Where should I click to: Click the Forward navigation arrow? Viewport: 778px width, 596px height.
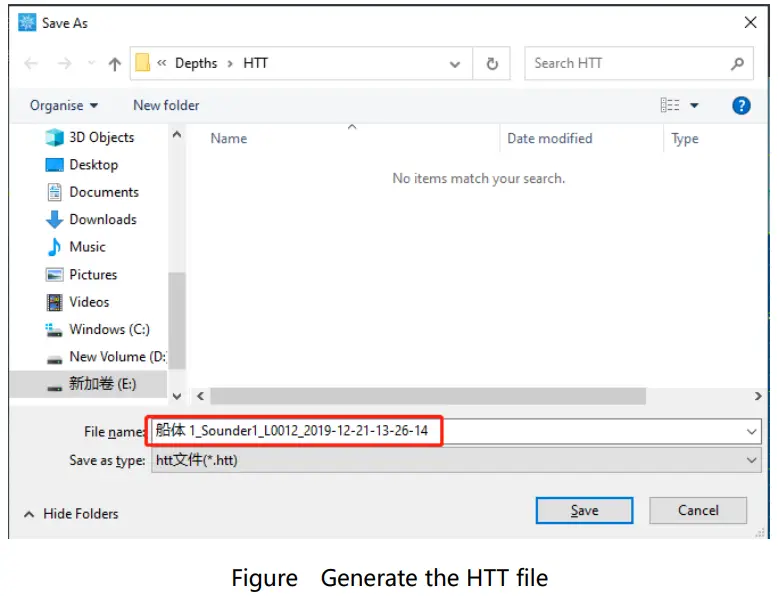pos(65,64)
